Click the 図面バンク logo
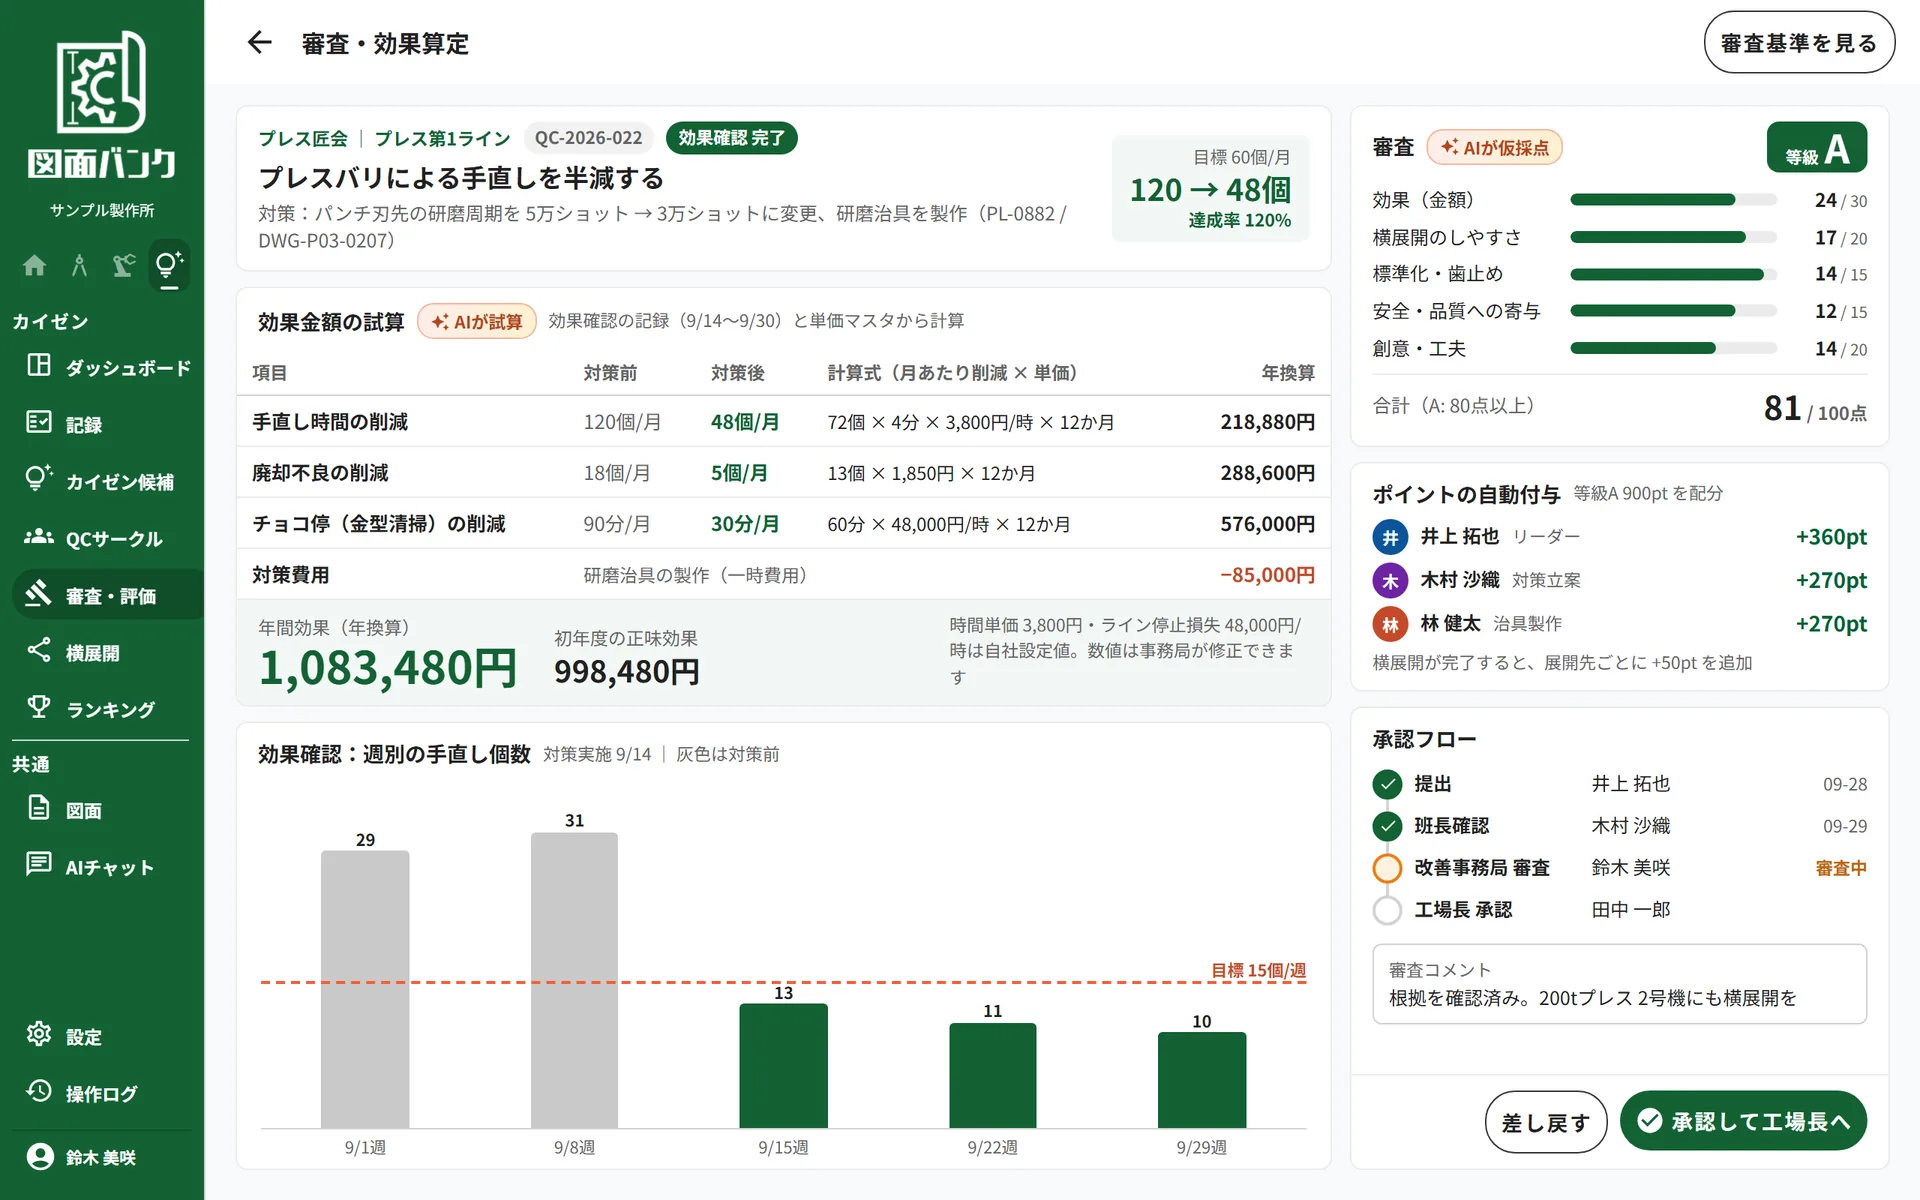Image resolution: width=1920 pixels, height=1200 pixels. coord(102,106)
